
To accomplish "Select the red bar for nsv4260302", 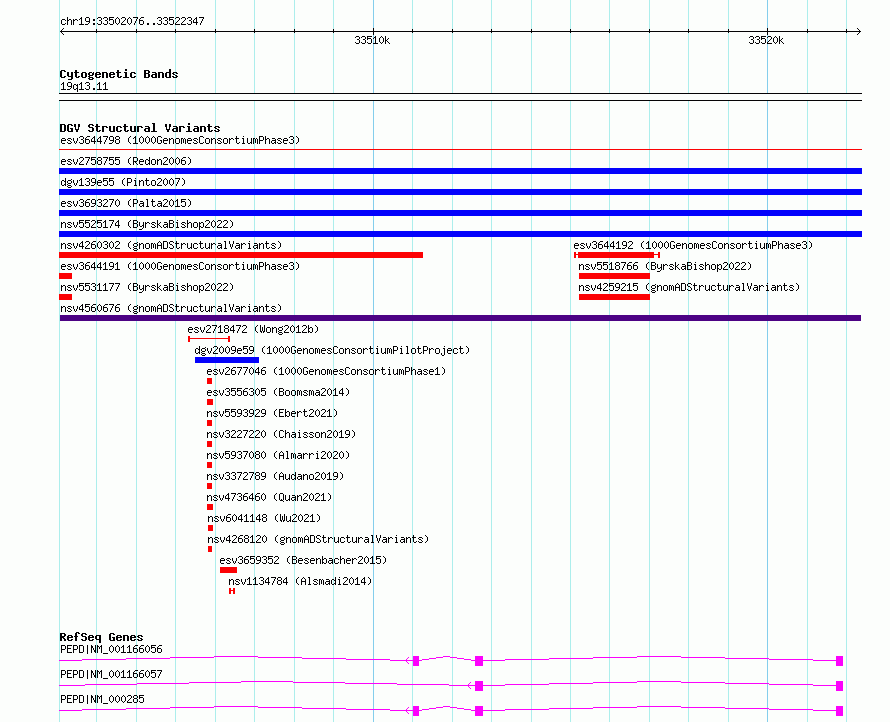I will [241, 255].
